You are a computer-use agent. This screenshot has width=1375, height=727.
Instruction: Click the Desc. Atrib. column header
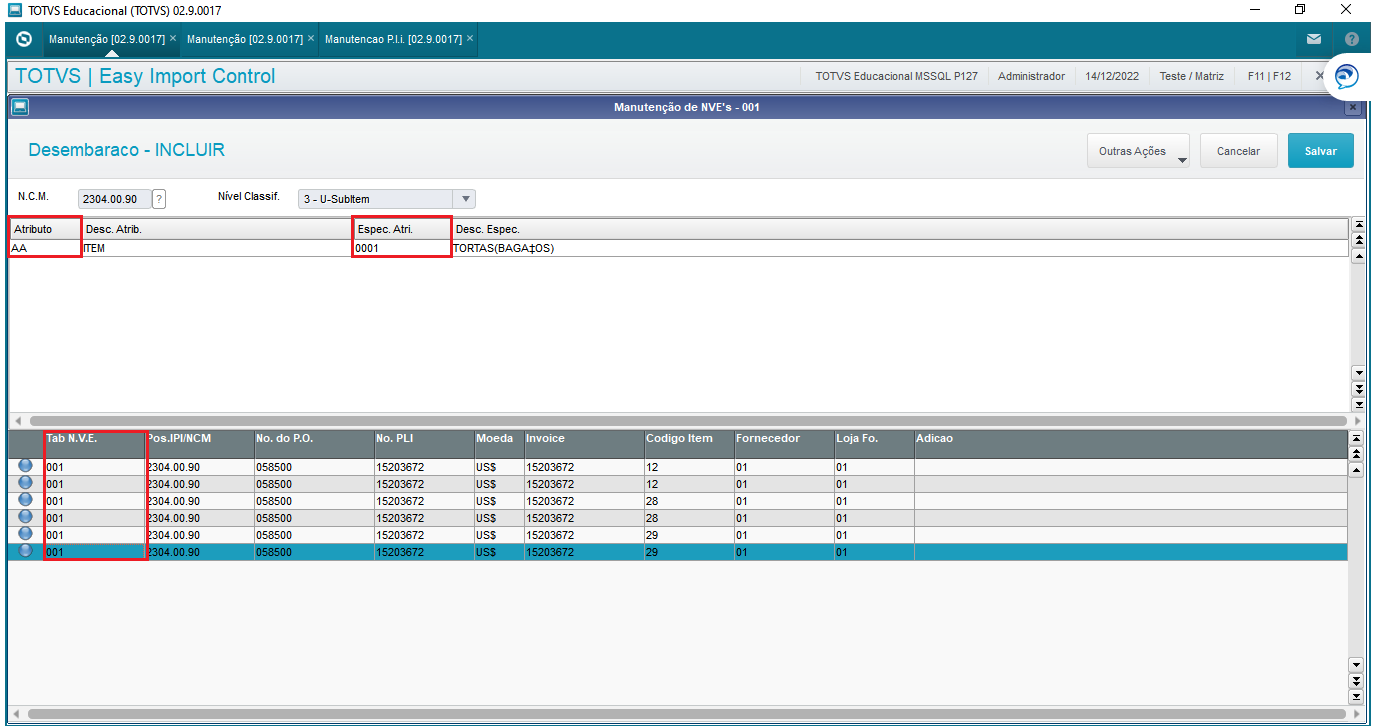coord(217,229)
